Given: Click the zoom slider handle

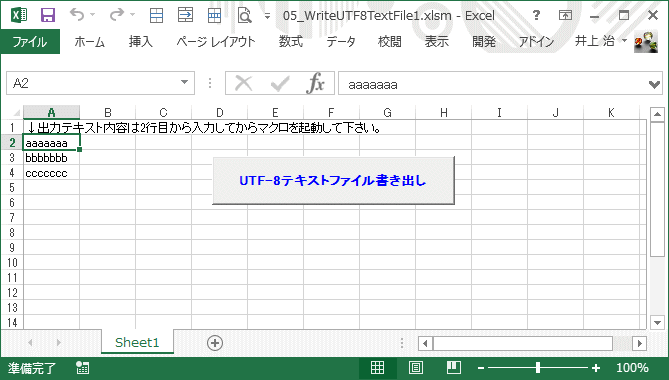Looking at the screenshot, I should 538,367.
